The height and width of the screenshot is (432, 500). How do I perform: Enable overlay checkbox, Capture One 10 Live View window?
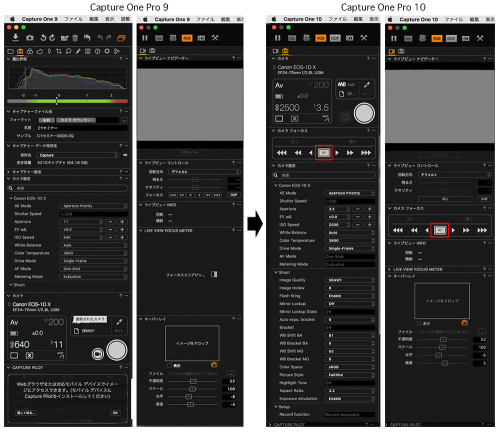point(419,323)
